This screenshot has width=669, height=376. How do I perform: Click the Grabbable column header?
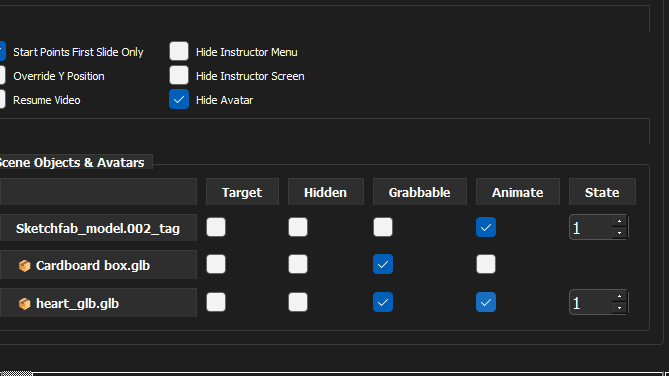420,192
